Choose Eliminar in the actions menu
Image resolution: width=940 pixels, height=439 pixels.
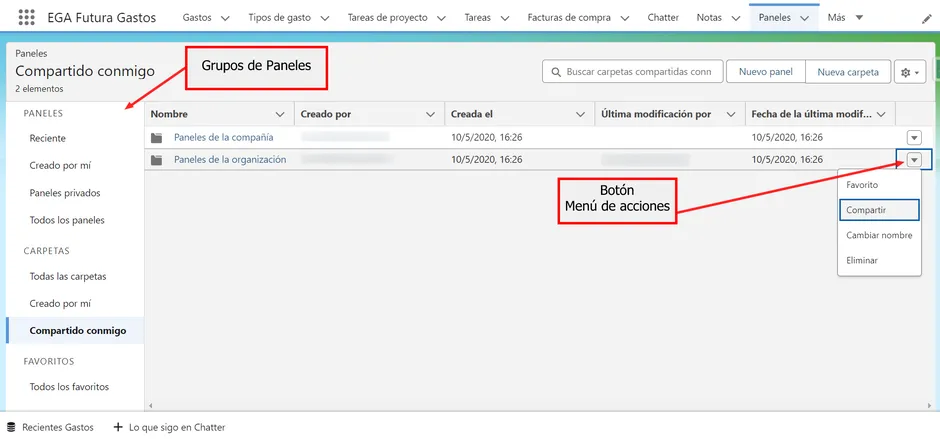pyautogui.click(x=879, y=260)
